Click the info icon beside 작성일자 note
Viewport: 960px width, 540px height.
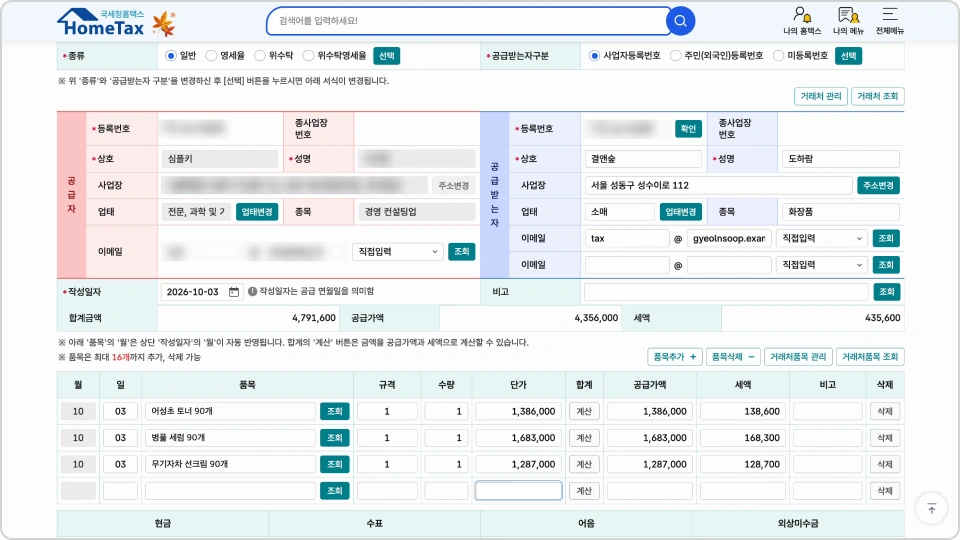pos(252,291)
